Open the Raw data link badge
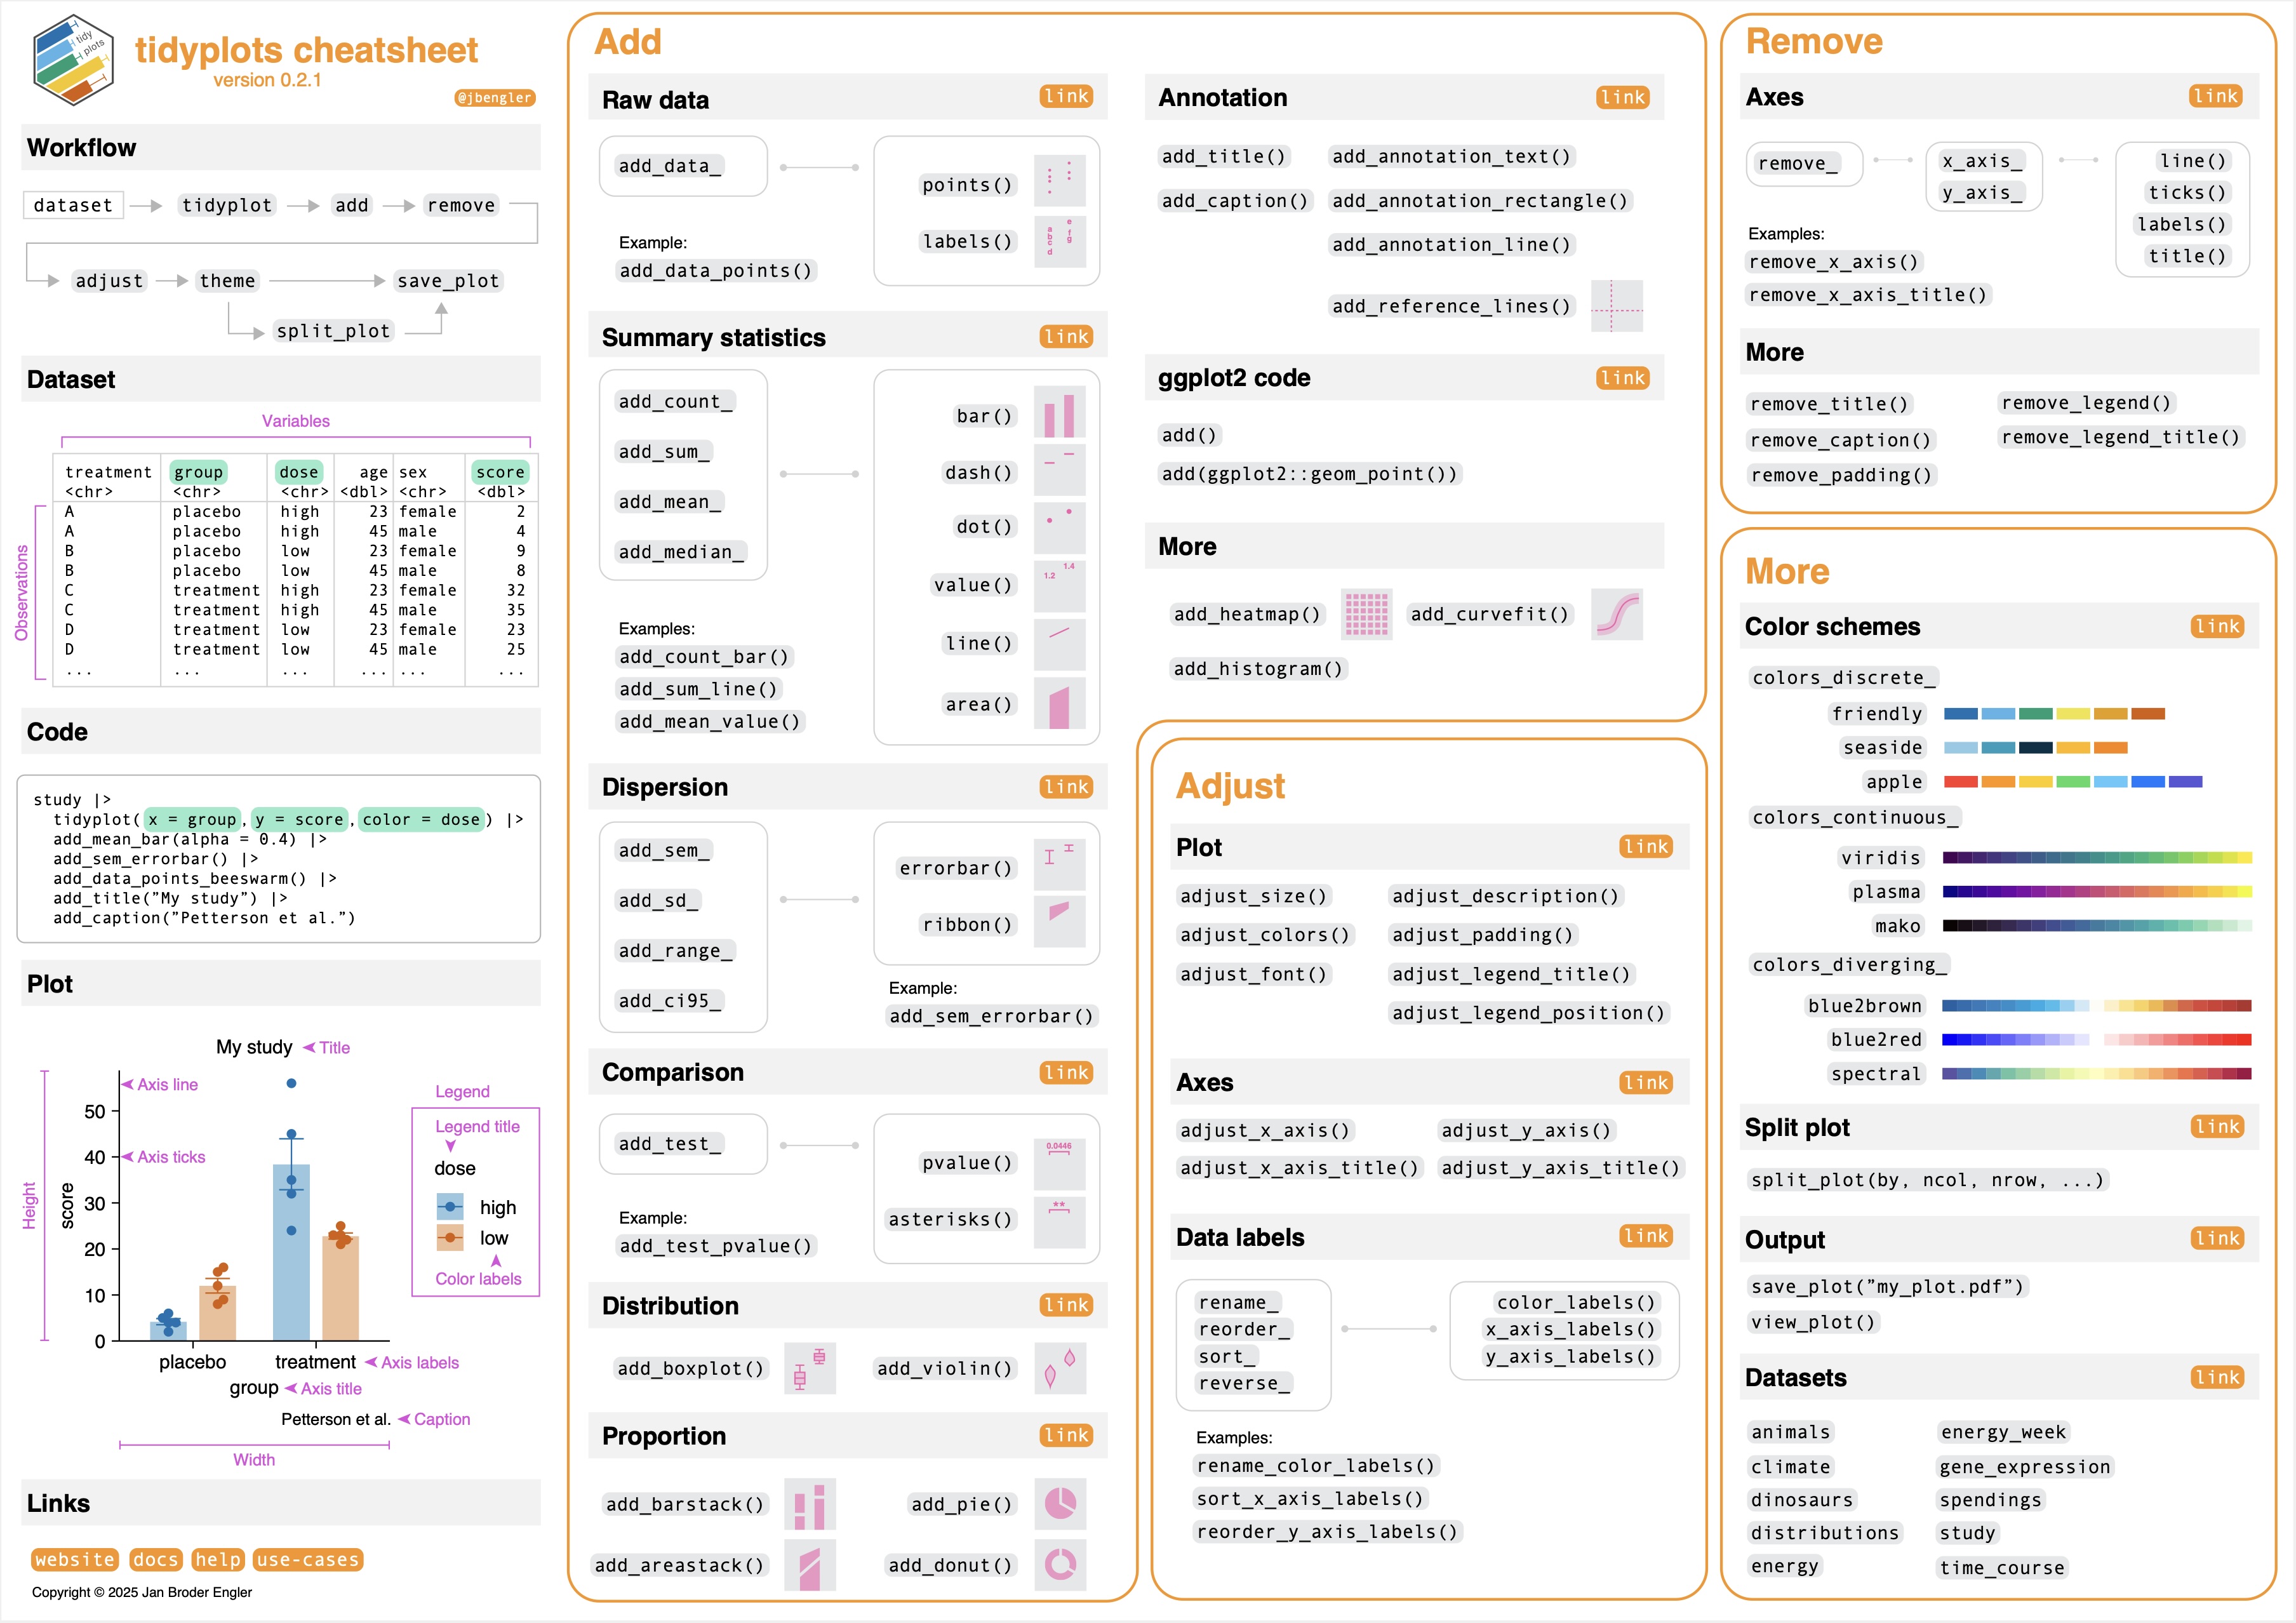Viewport: 2296px width, 1623px height. [1066, 96]
